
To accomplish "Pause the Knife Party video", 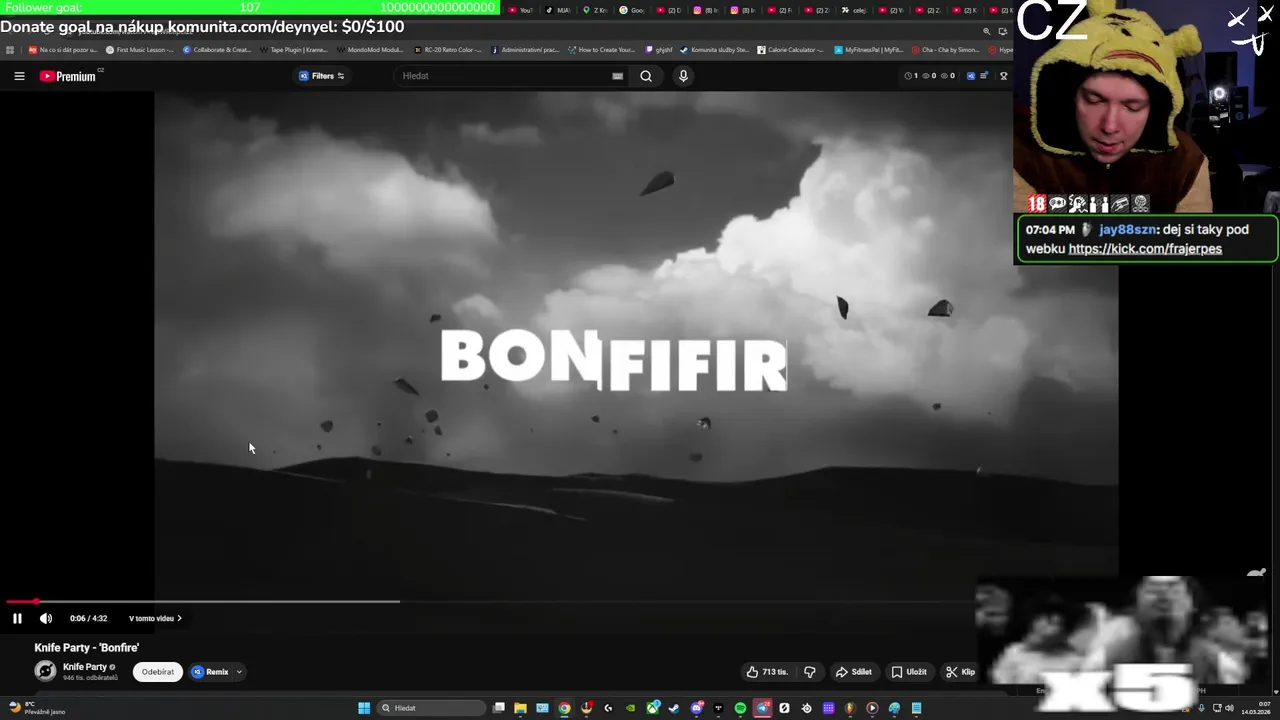I will [17, 618].
